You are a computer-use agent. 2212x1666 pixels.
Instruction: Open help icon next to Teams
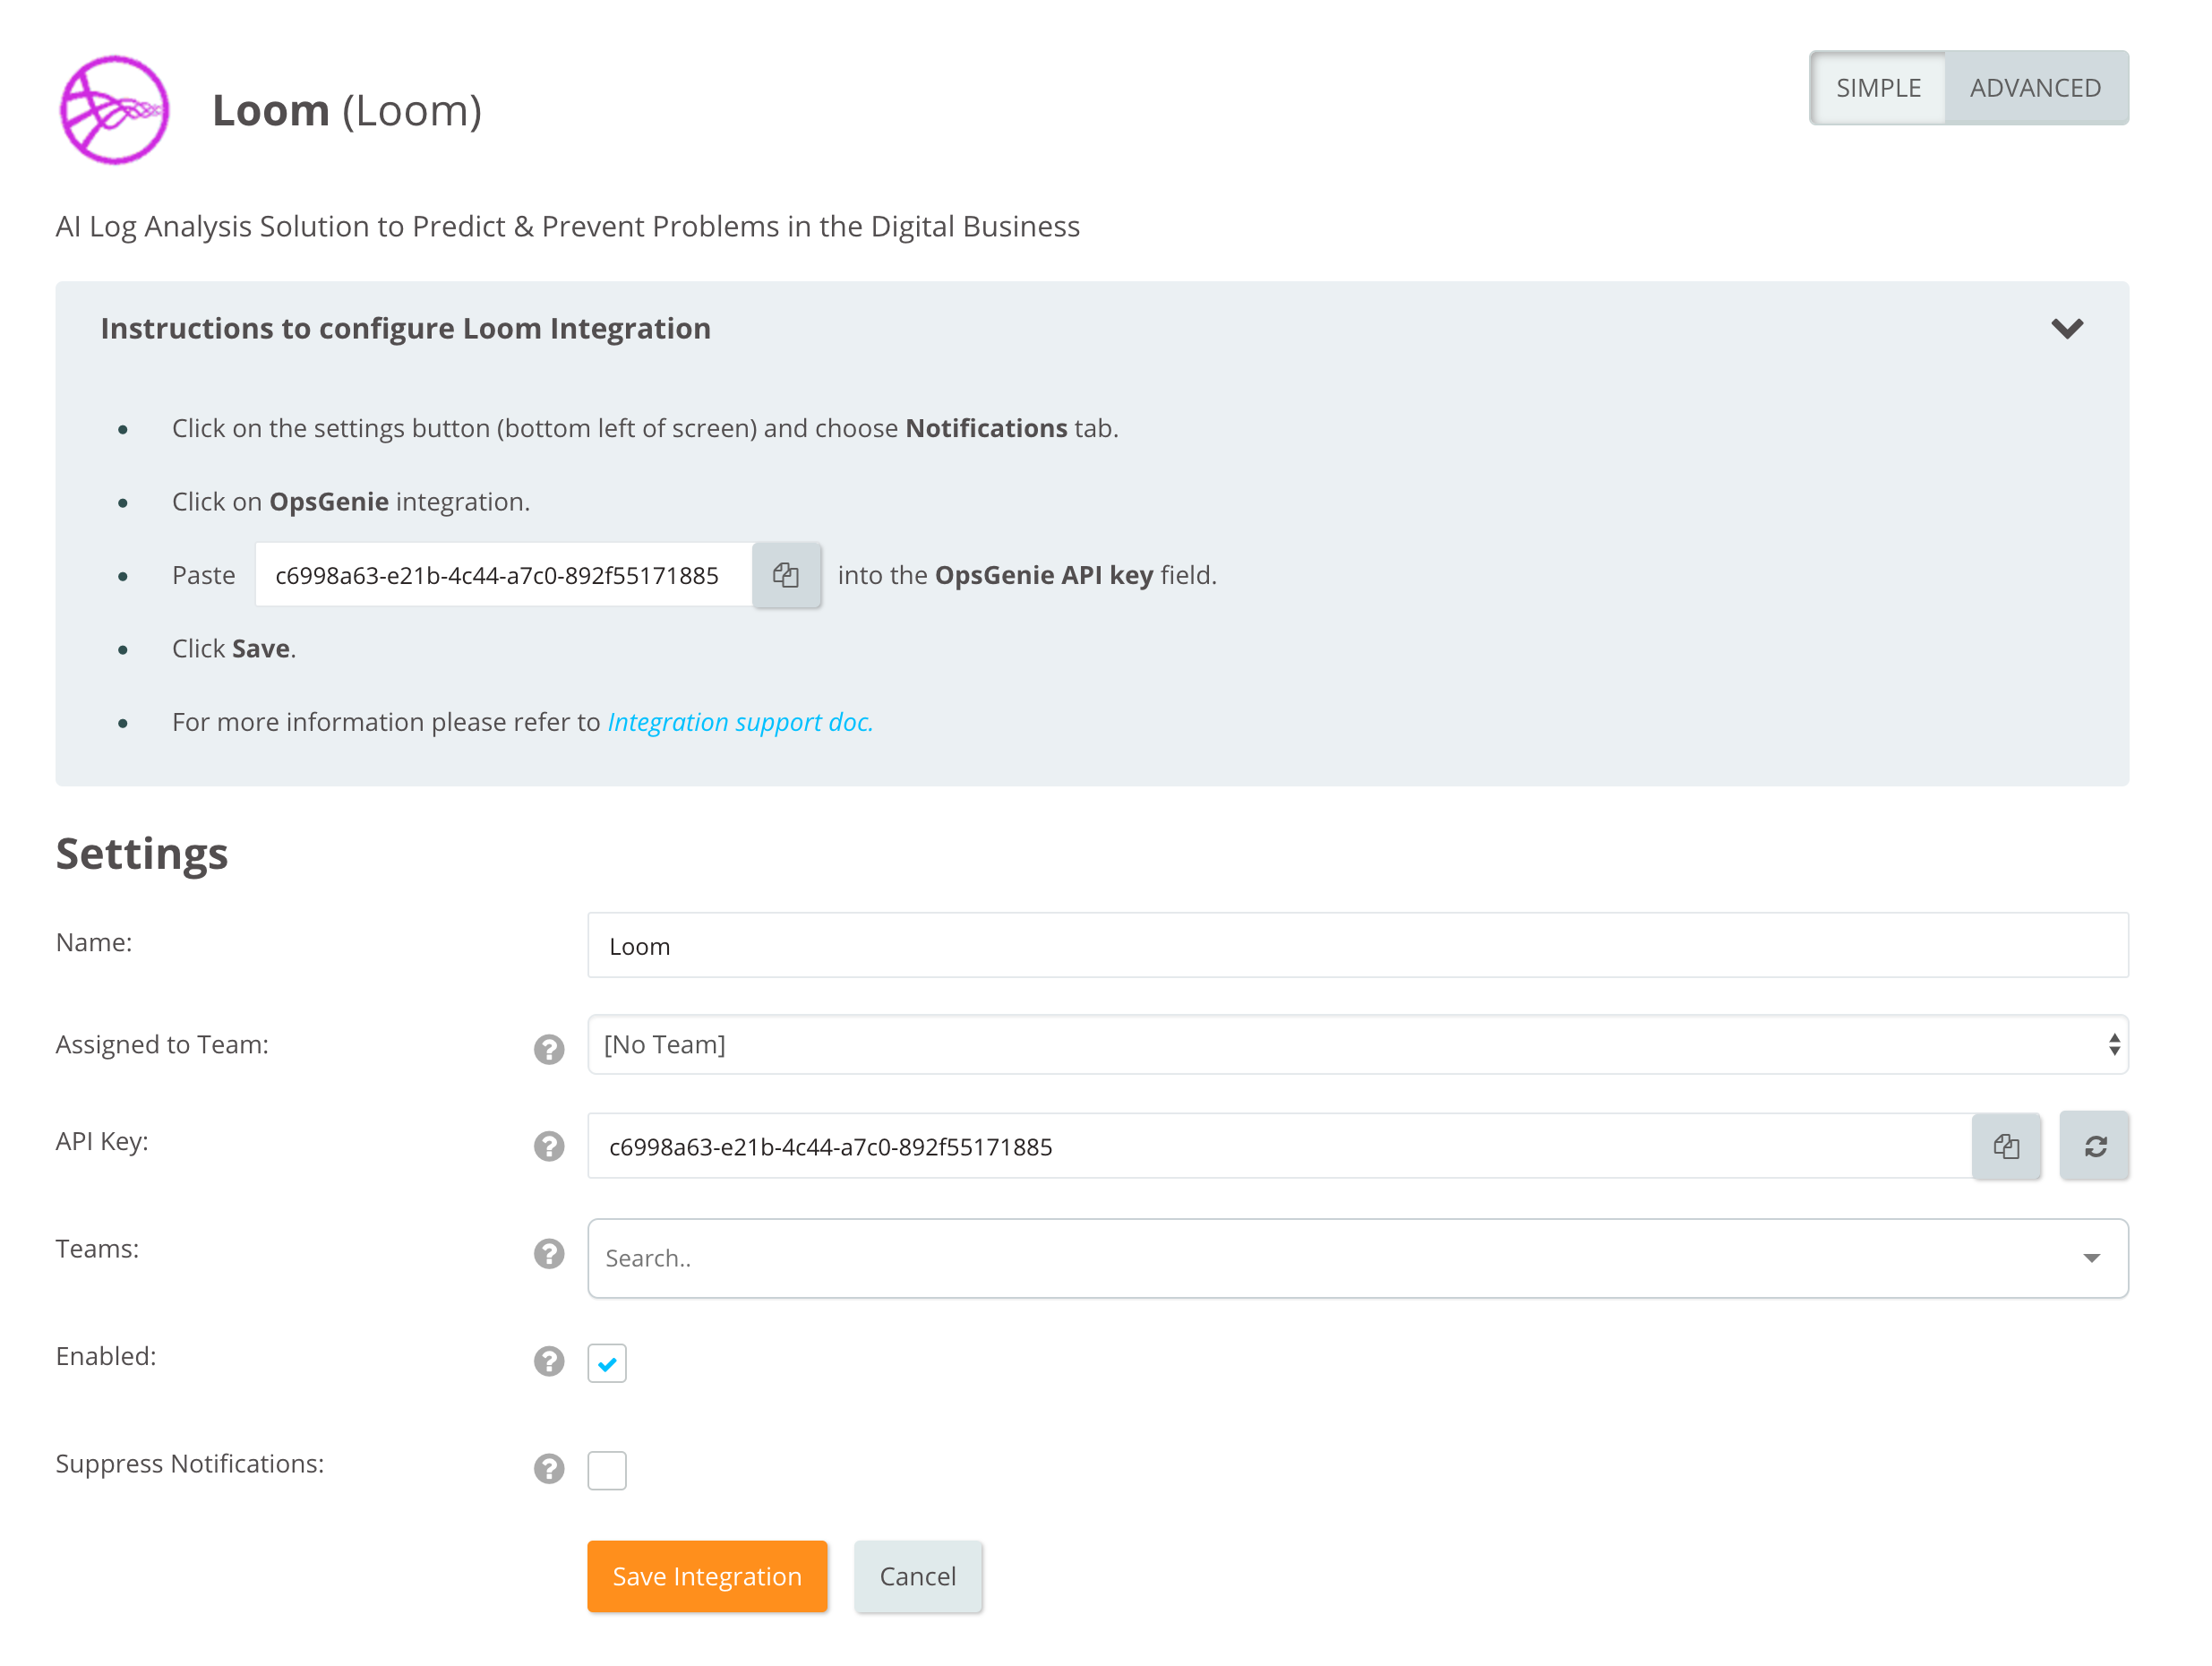[x=549, y=1254]
